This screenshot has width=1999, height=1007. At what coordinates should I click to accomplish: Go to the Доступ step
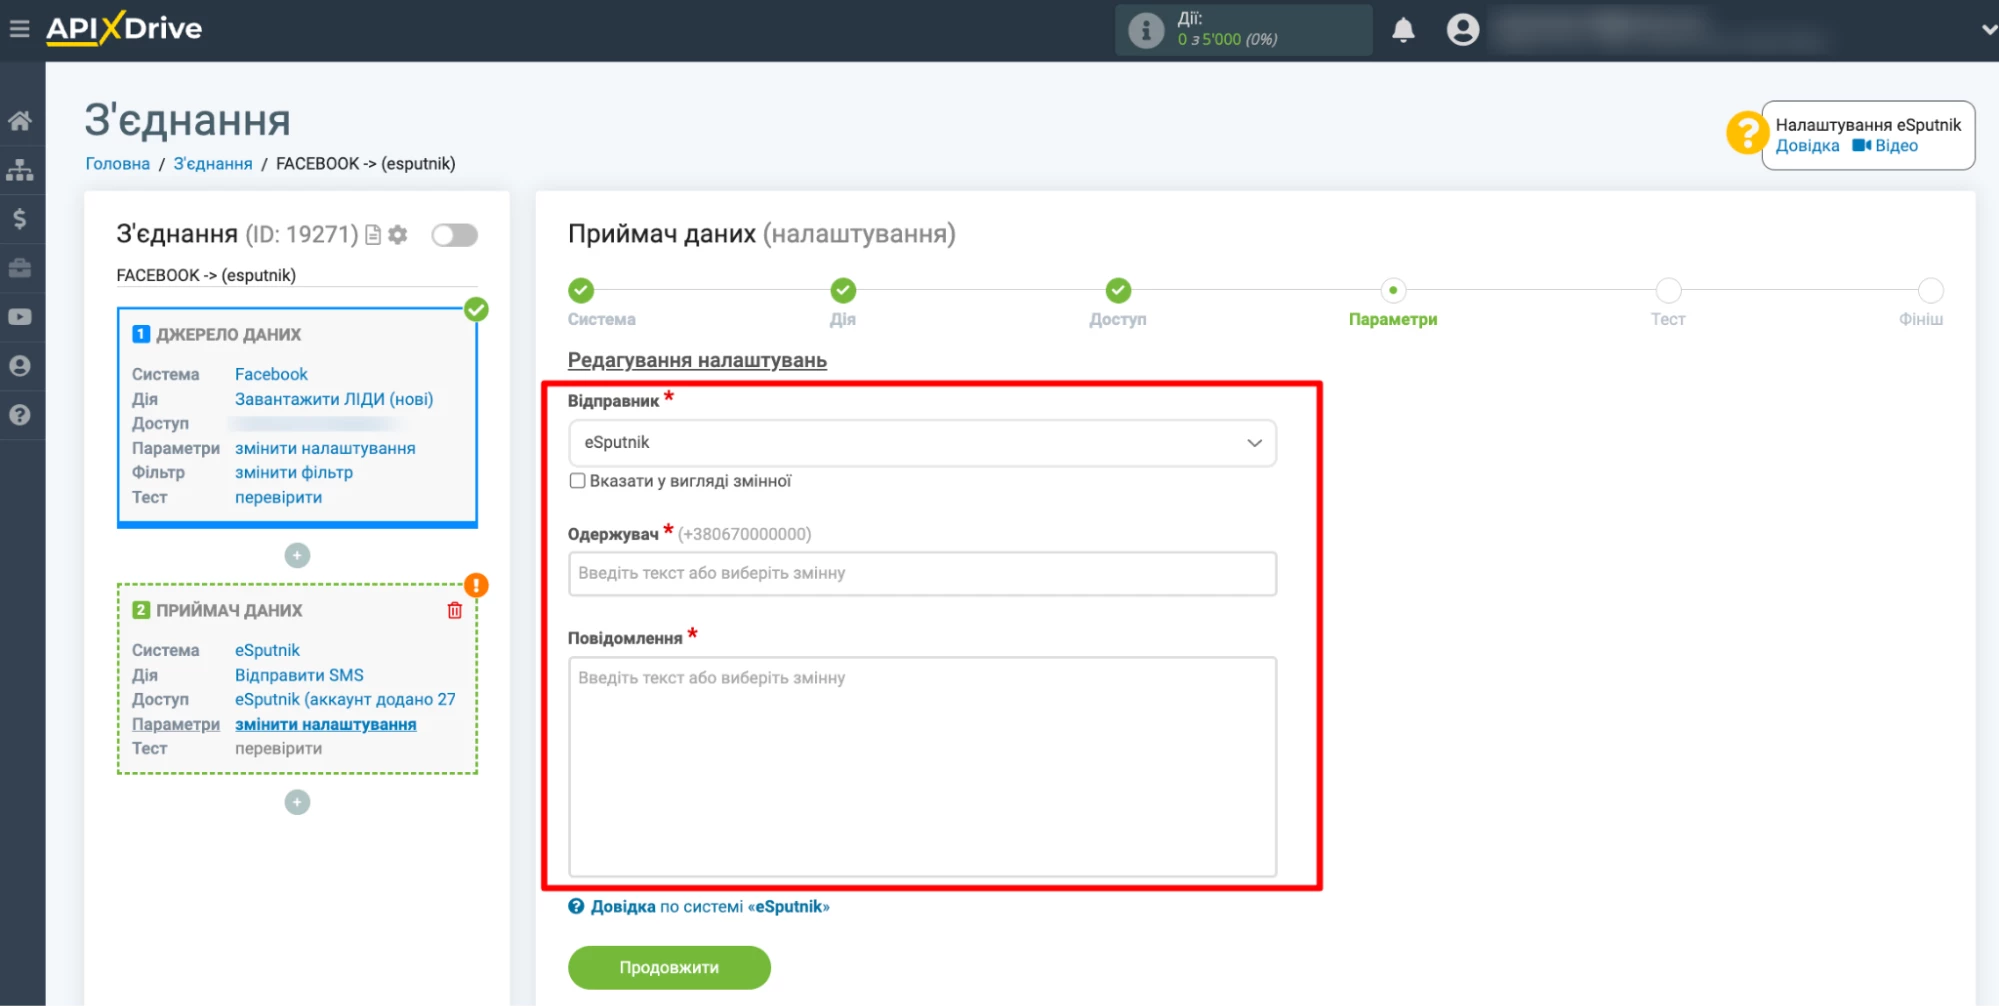coord(1118,291)
